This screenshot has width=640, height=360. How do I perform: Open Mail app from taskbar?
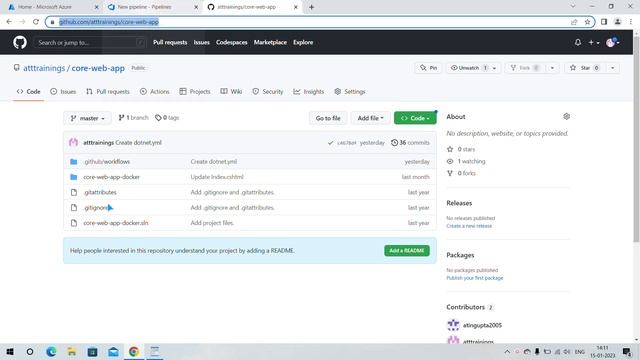113,351
